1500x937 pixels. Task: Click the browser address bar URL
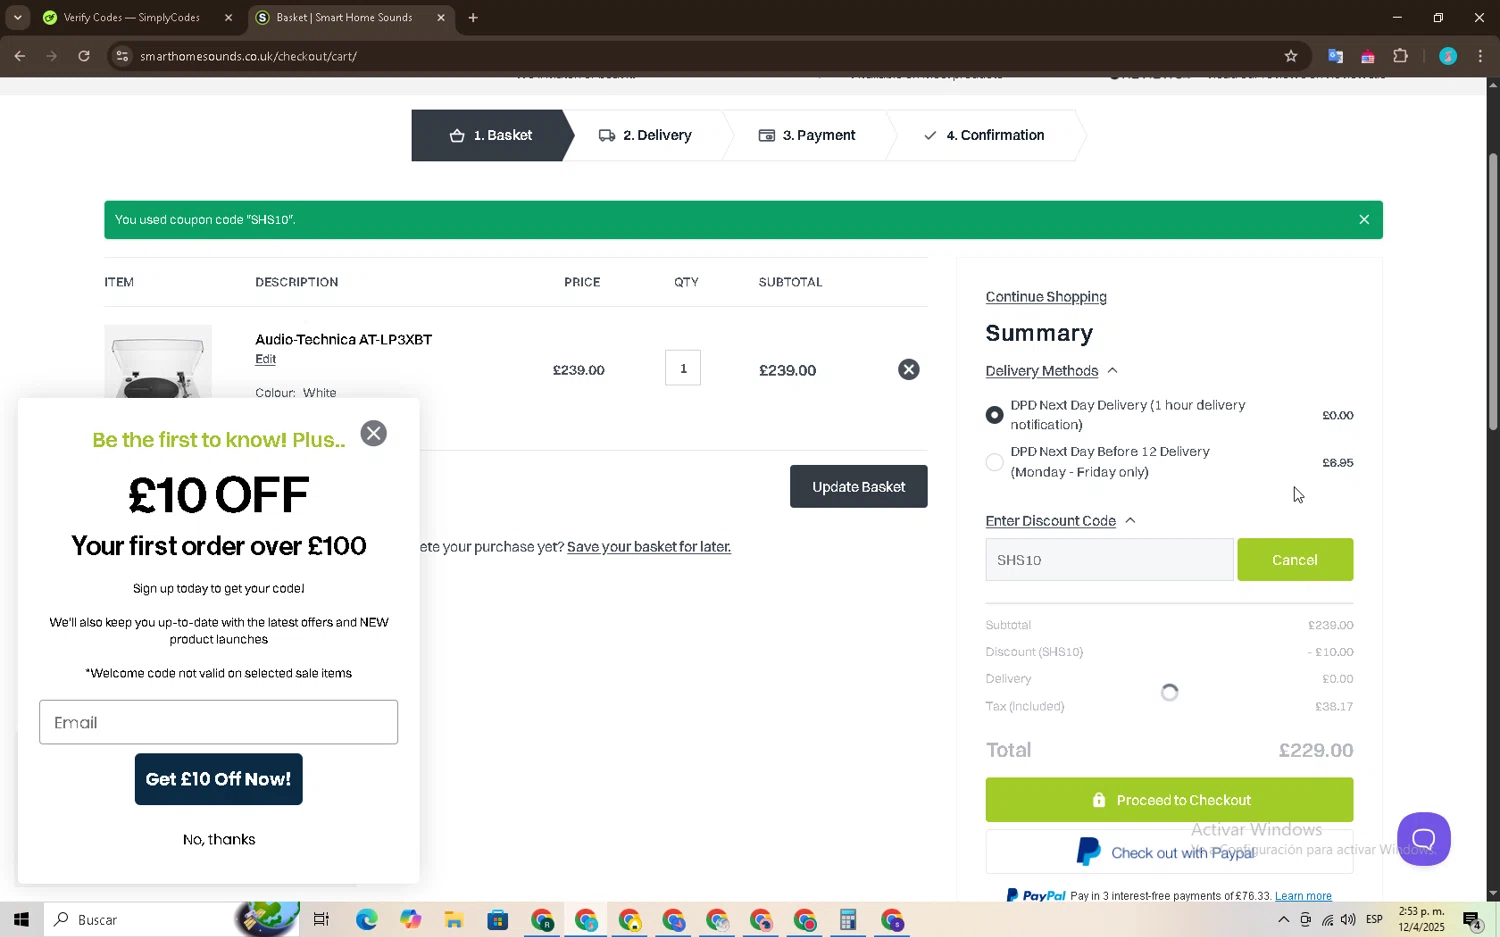(x=248, y=56)
